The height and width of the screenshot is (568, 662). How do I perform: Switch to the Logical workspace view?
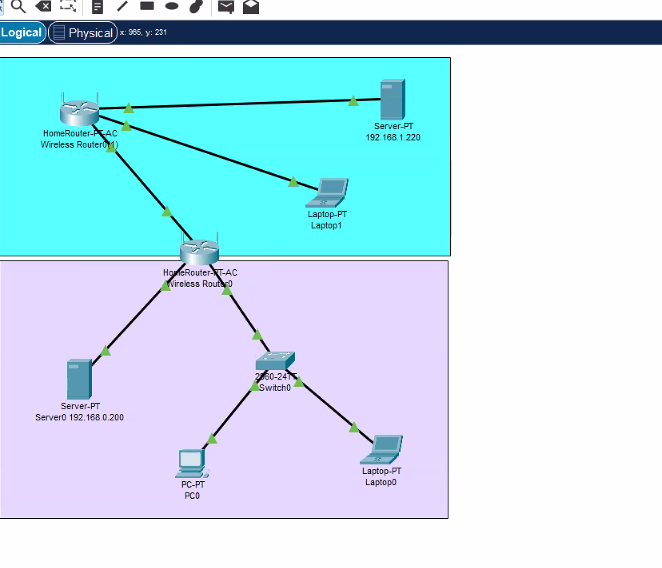tap(22, 33)
